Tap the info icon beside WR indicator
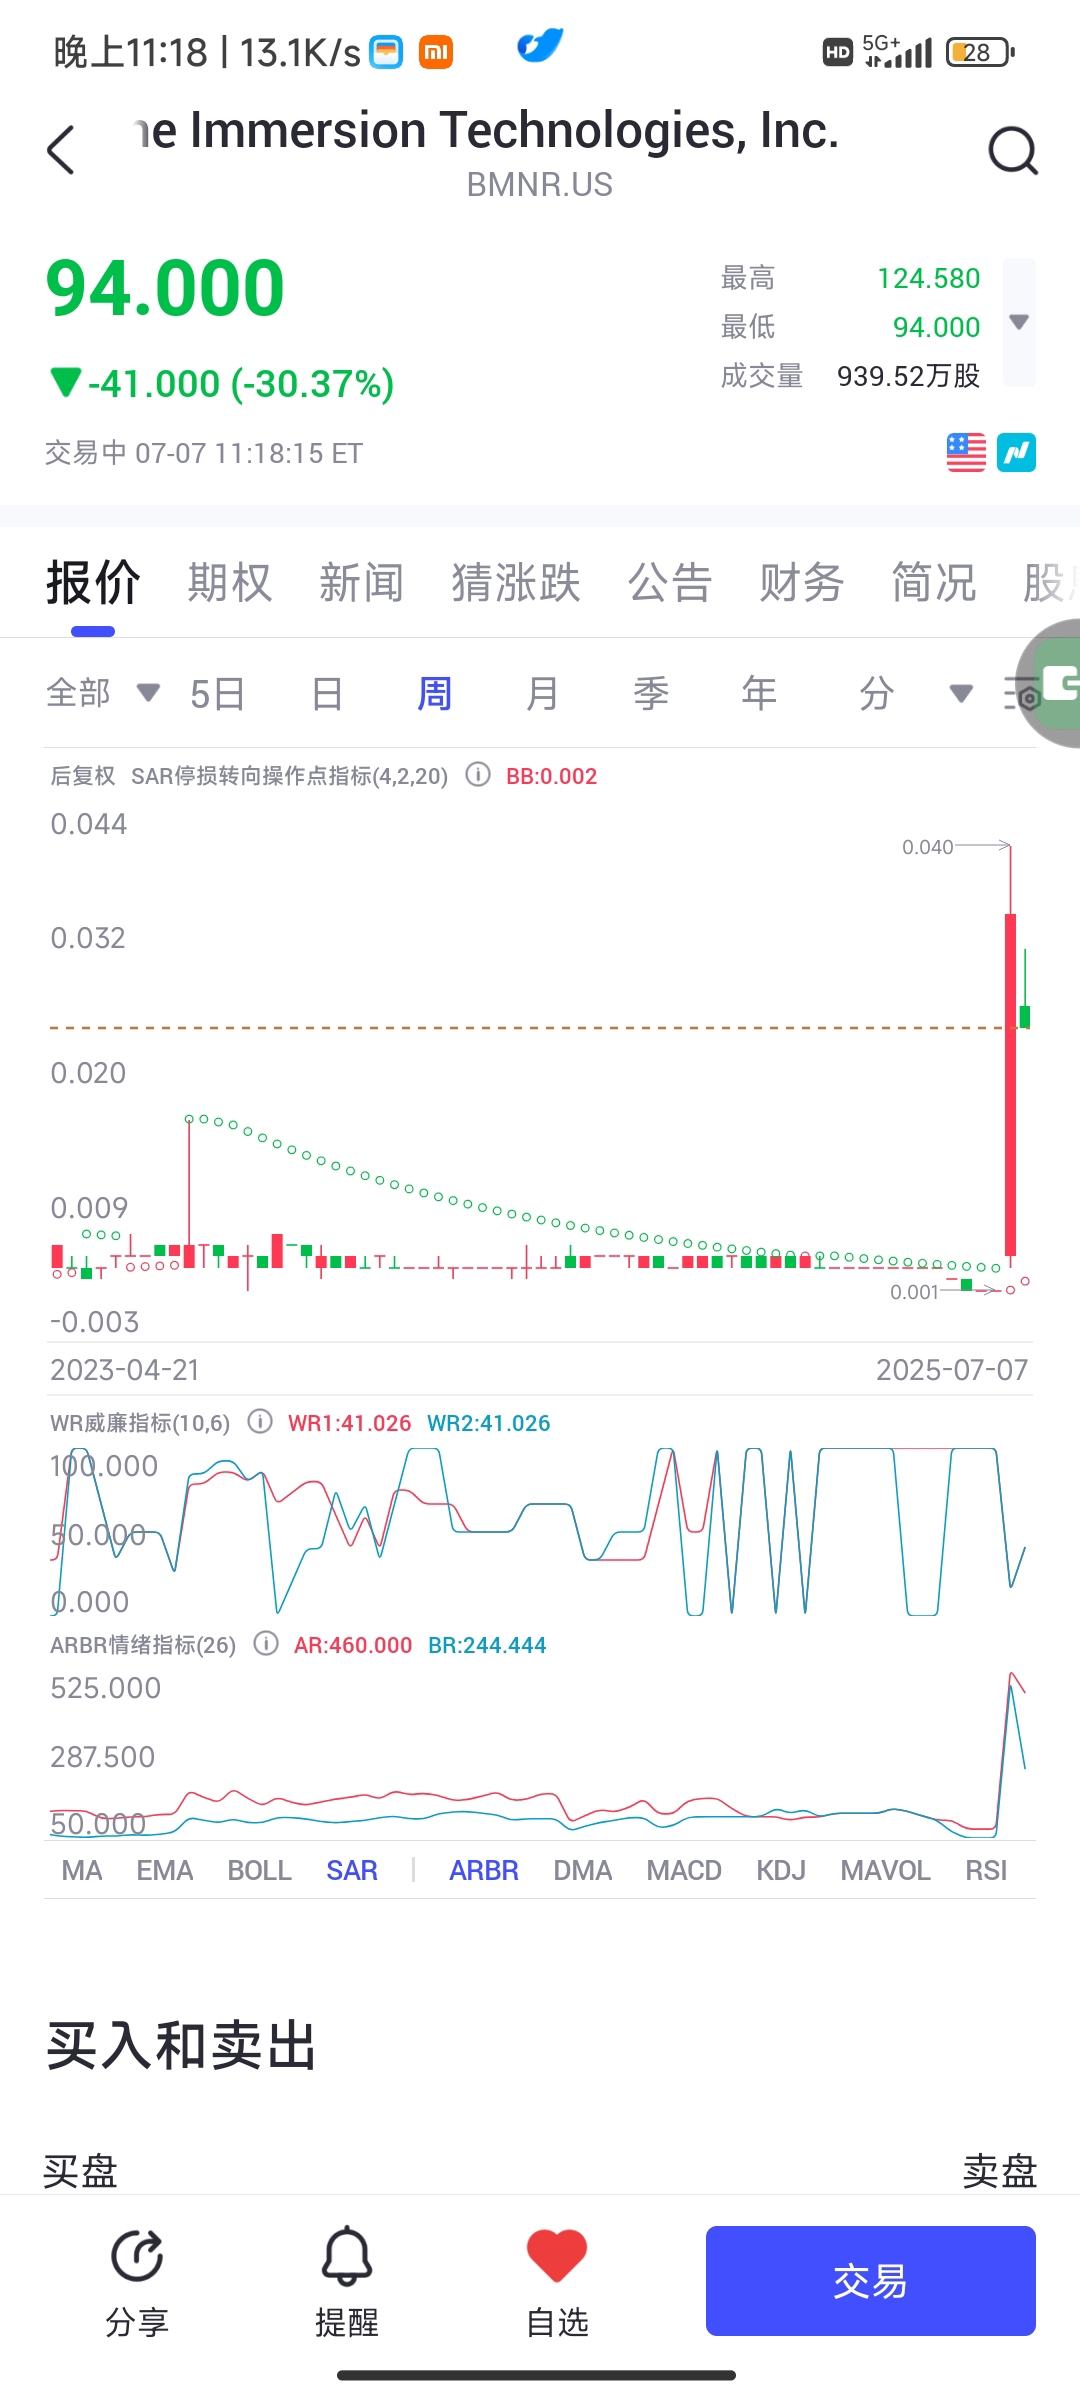The image size is (1080, 2400). tap(260, 1422)
